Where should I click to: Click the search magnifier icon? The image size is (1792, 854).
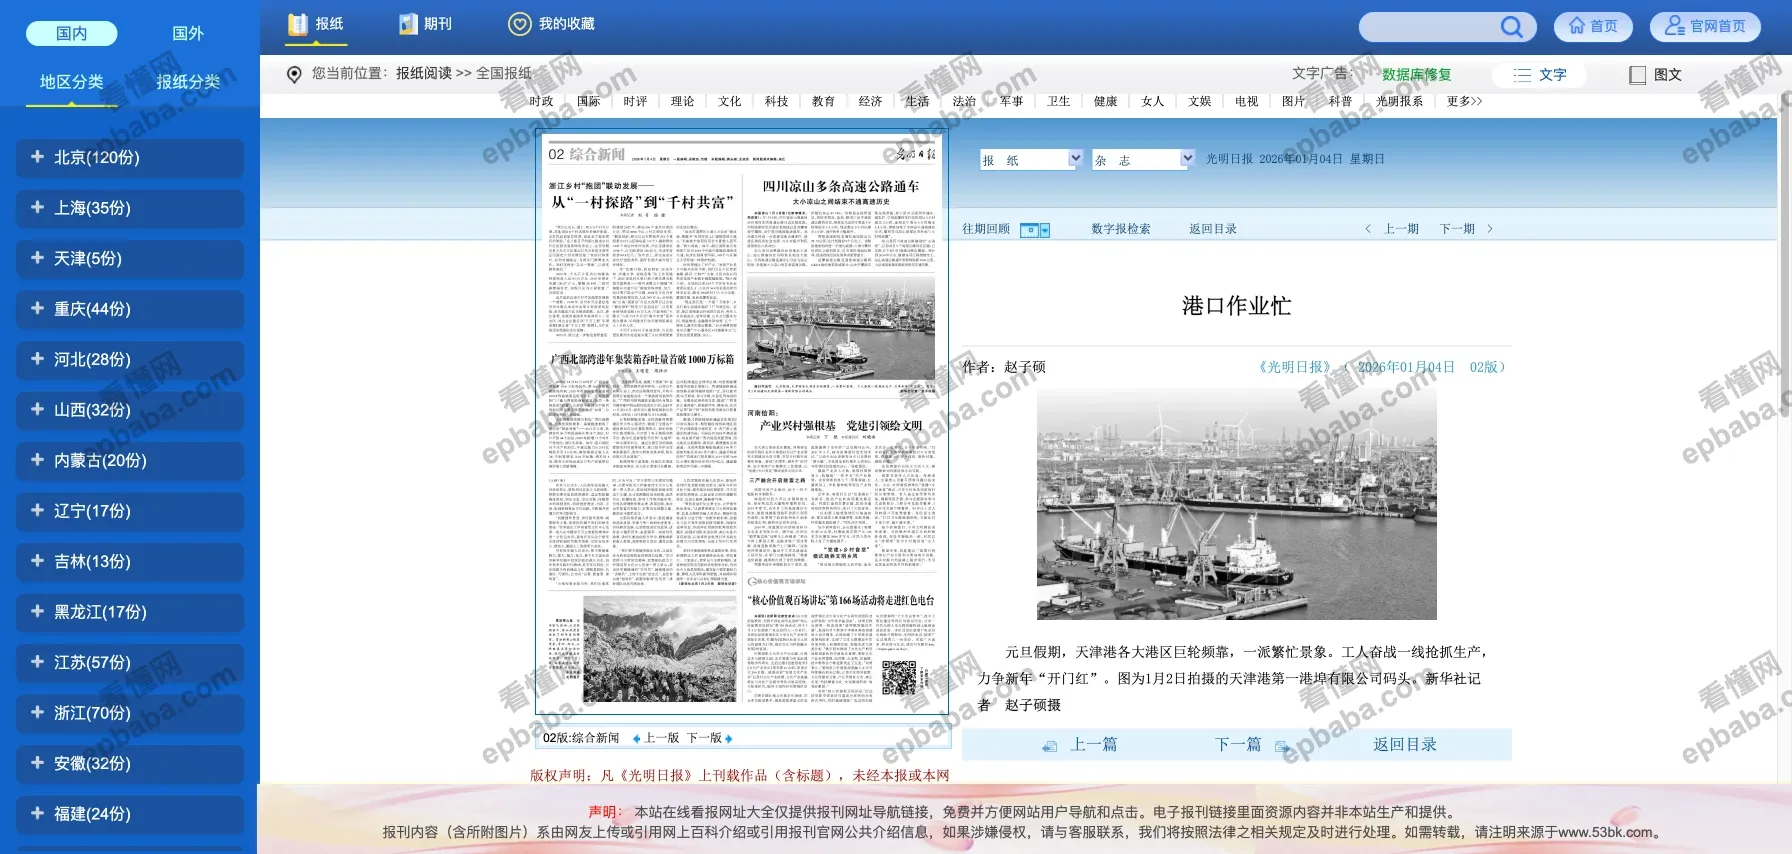1512,27
